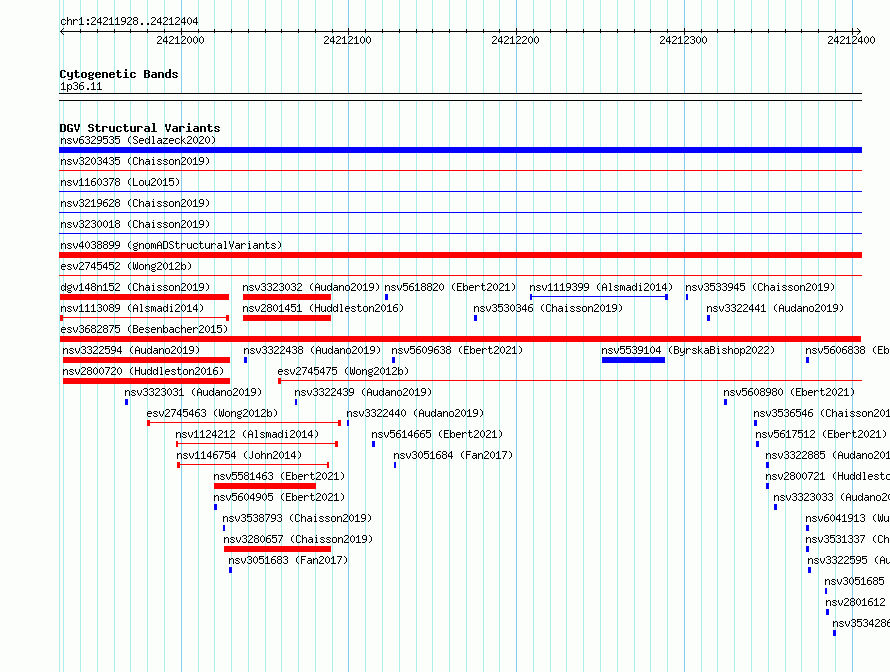Click nsv5581463 (Ebert2021) red bar
Image resolution: width=890 pixels, height=672 pixels.
click(x=265, y=486)
